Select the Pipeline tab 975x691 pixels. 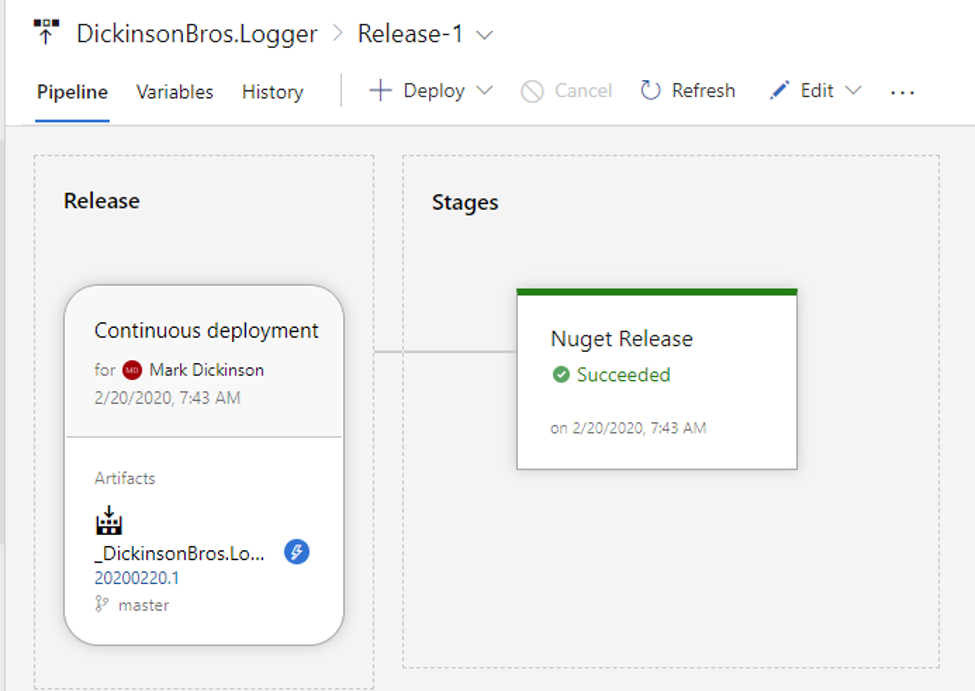point(72,92)
